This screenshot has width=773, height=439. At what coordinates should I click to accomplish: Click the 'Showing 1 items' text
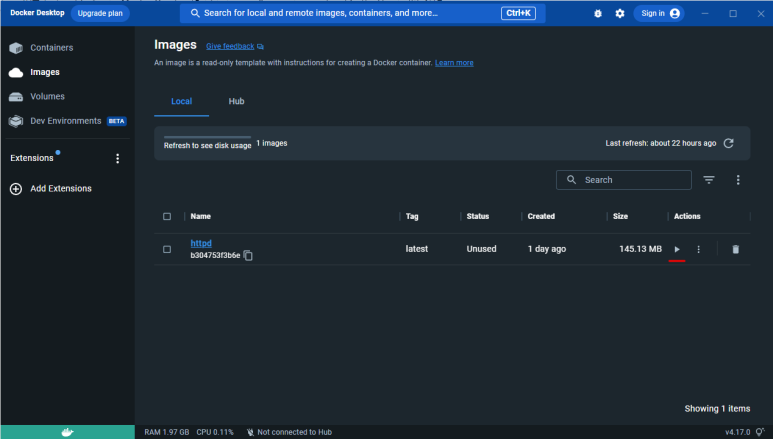pos(717,408)
